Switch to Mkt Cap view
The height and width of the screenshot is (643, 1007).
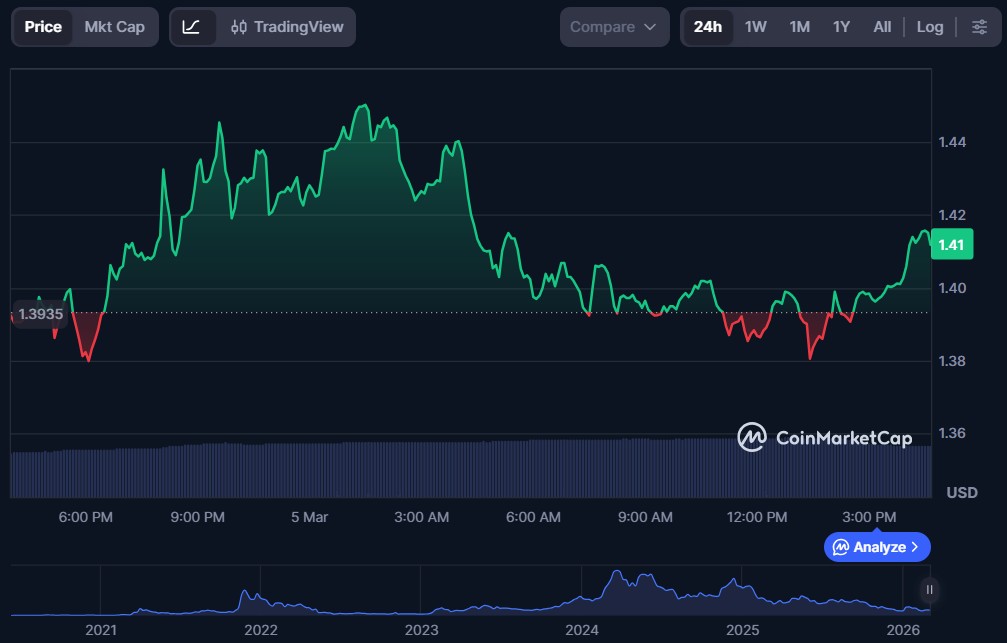[113, 27]
